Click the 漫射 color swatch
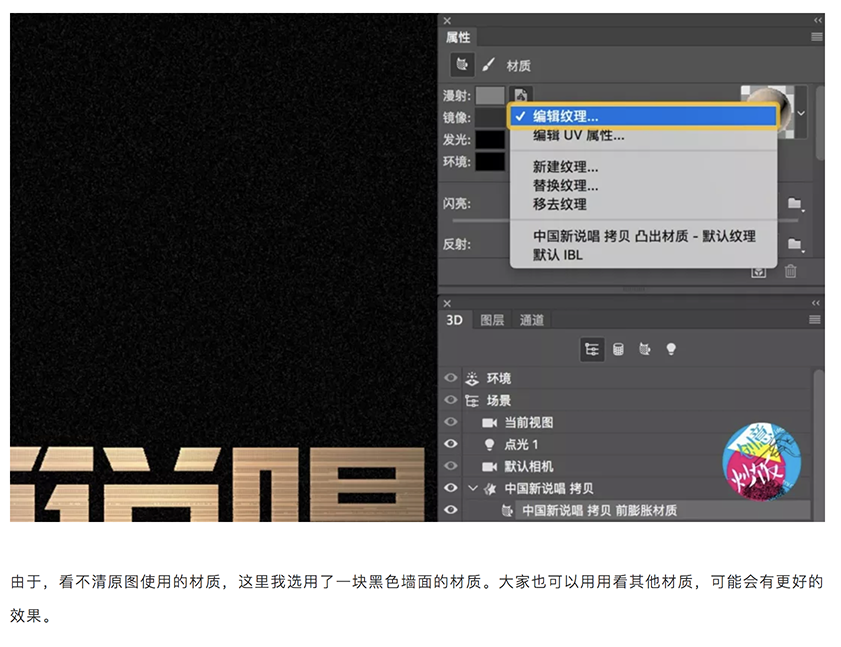The width and height of the screenshot is (841, 647). 490,95
